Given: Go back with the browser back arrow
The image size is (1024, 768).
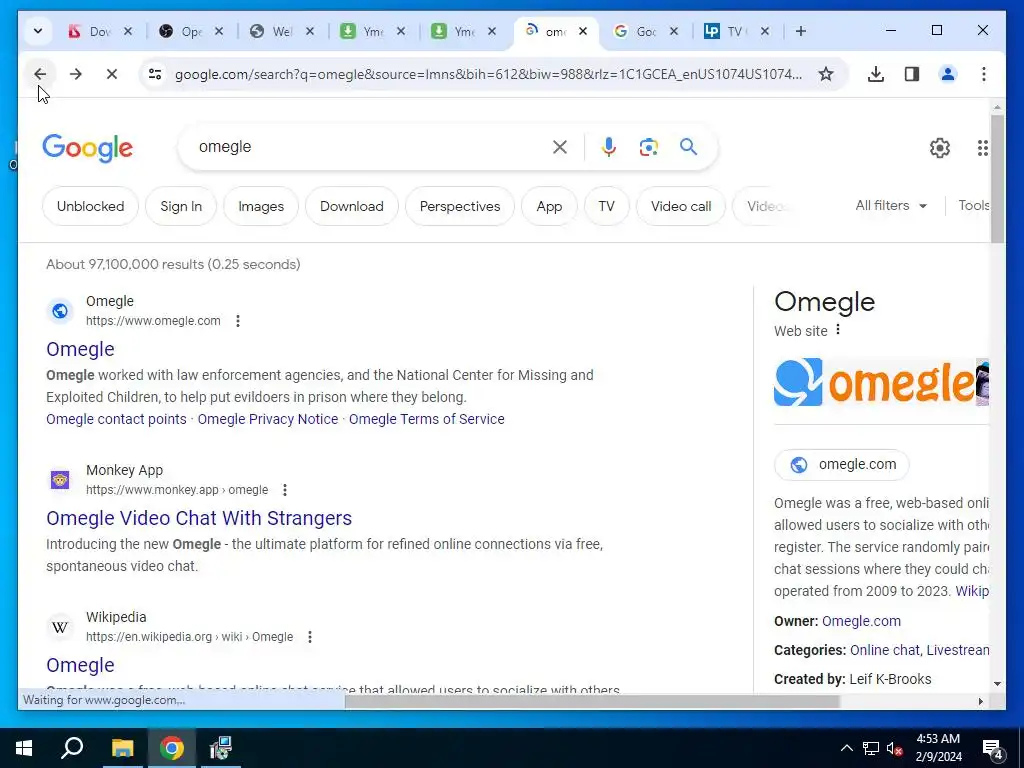Looking at the screenshot, I should 40,74.
